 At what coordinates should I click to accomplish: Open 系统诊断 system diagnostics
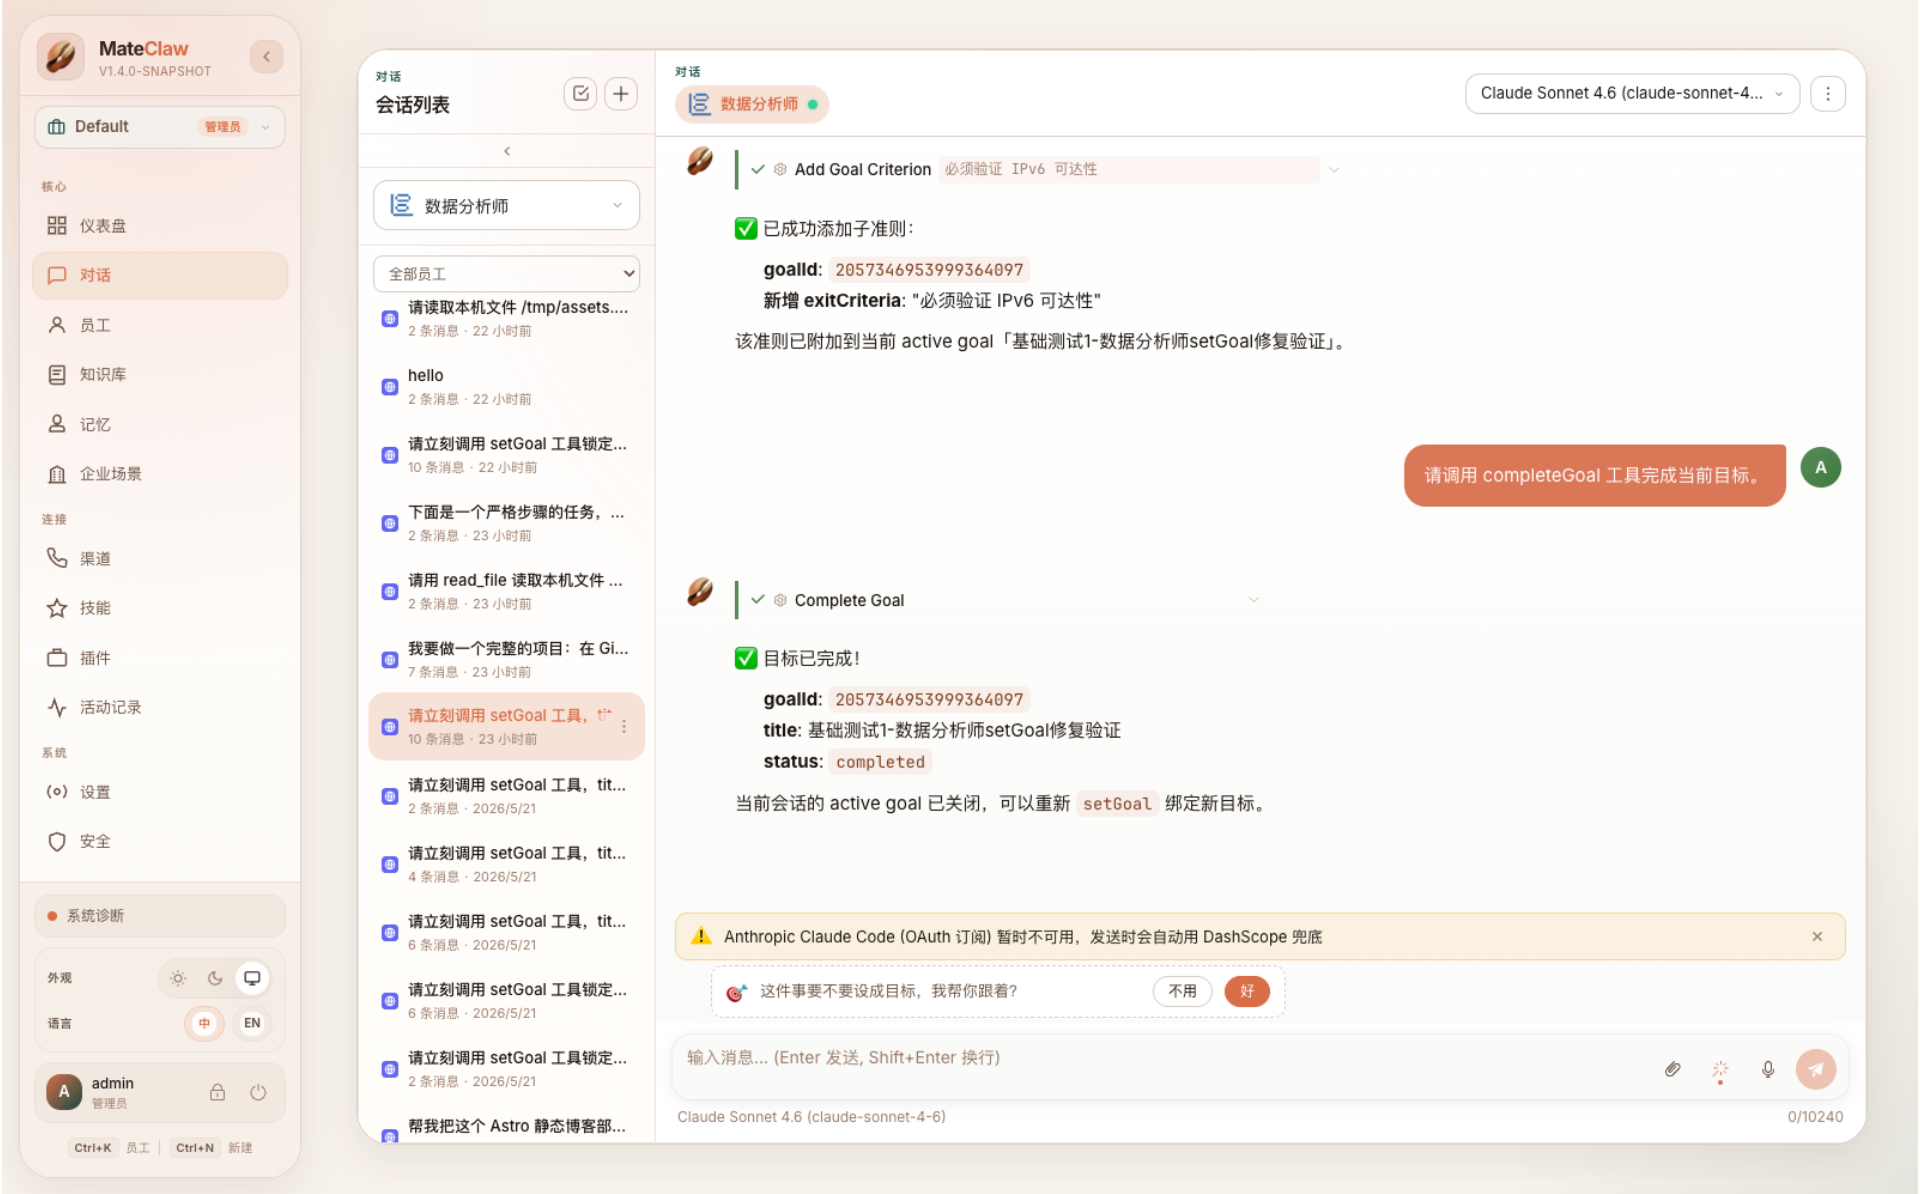point(160,916)
